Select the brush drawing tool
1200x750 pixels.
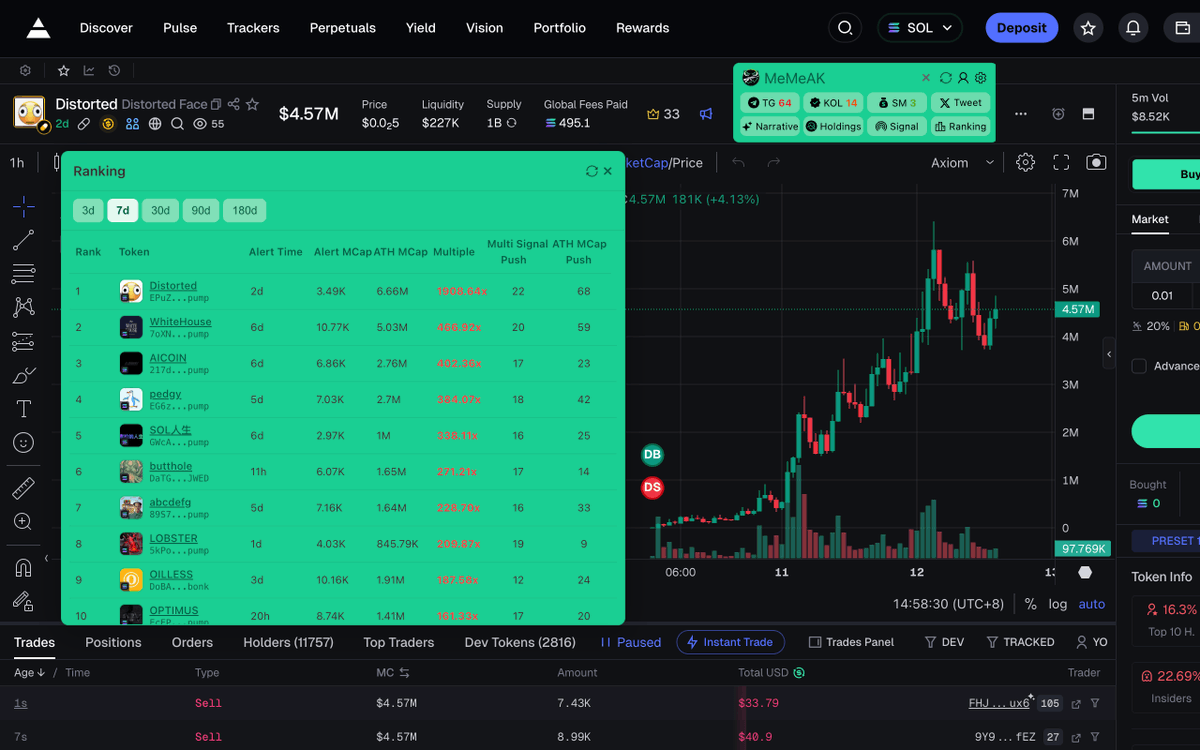point(24,376)
